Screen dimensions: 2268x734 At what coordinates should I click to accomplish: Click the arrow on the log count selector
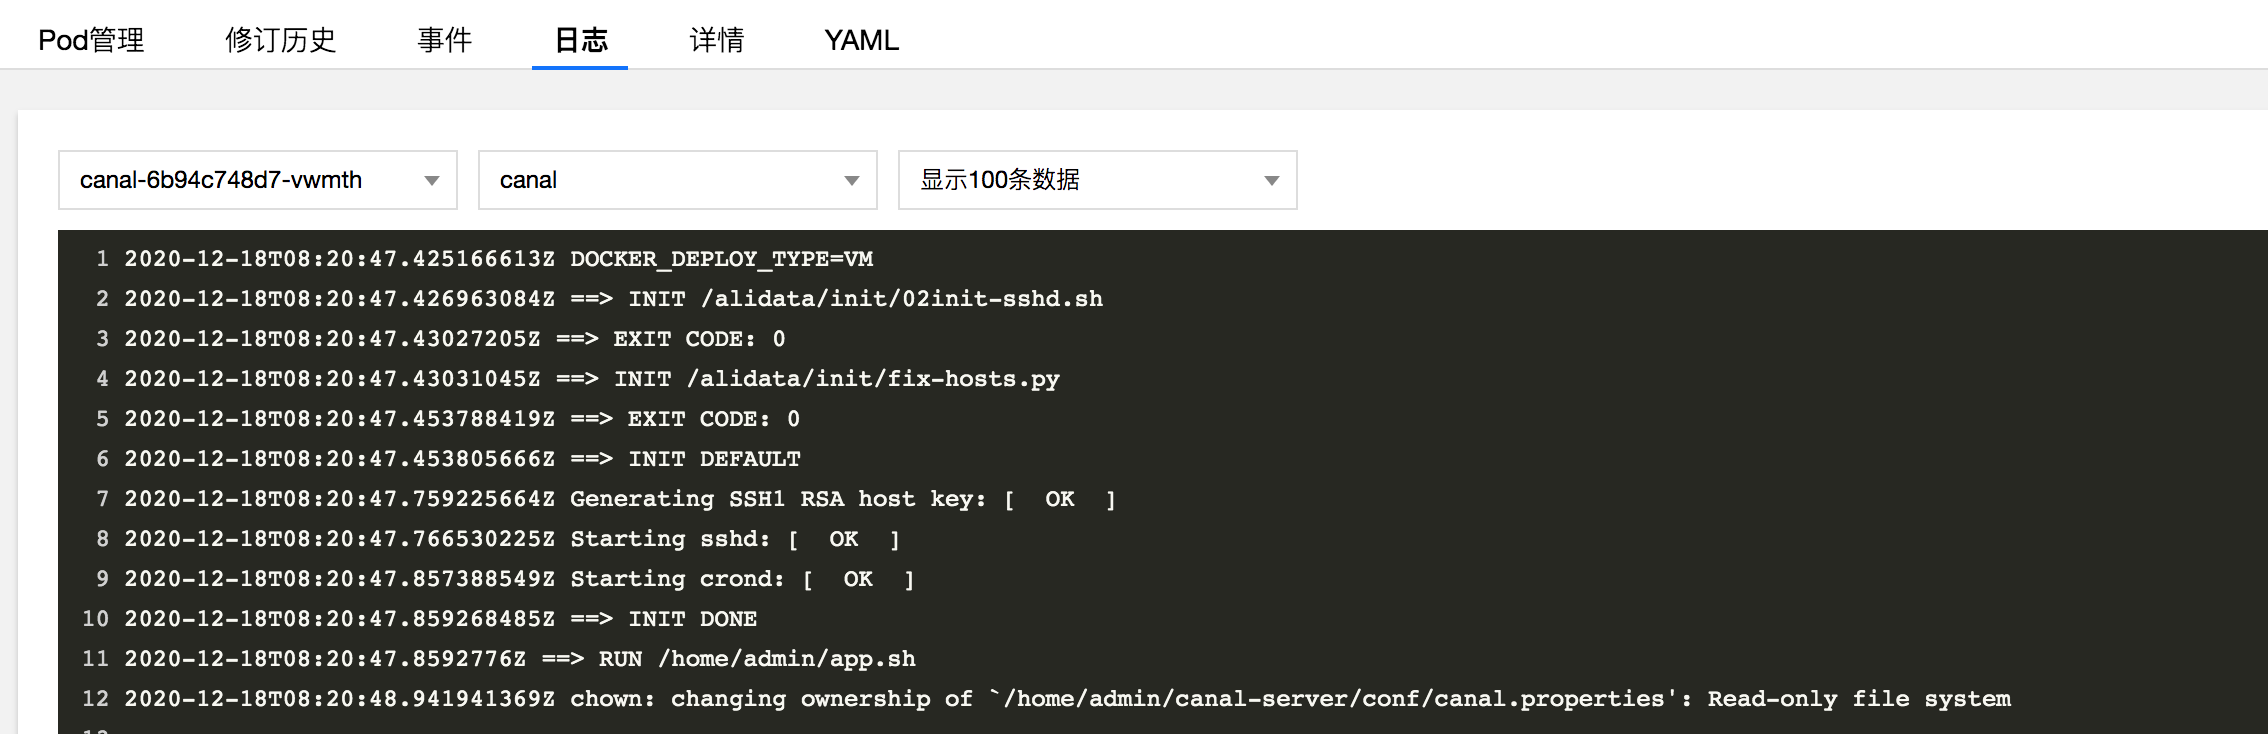1271,180
